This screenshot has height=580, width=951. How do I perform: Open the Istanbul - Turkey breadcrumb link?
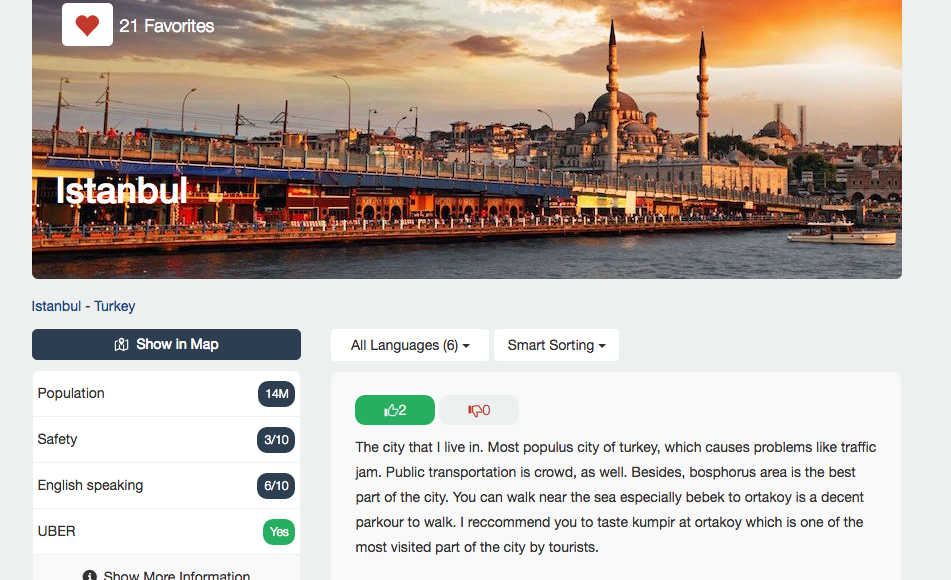(83, 306)
